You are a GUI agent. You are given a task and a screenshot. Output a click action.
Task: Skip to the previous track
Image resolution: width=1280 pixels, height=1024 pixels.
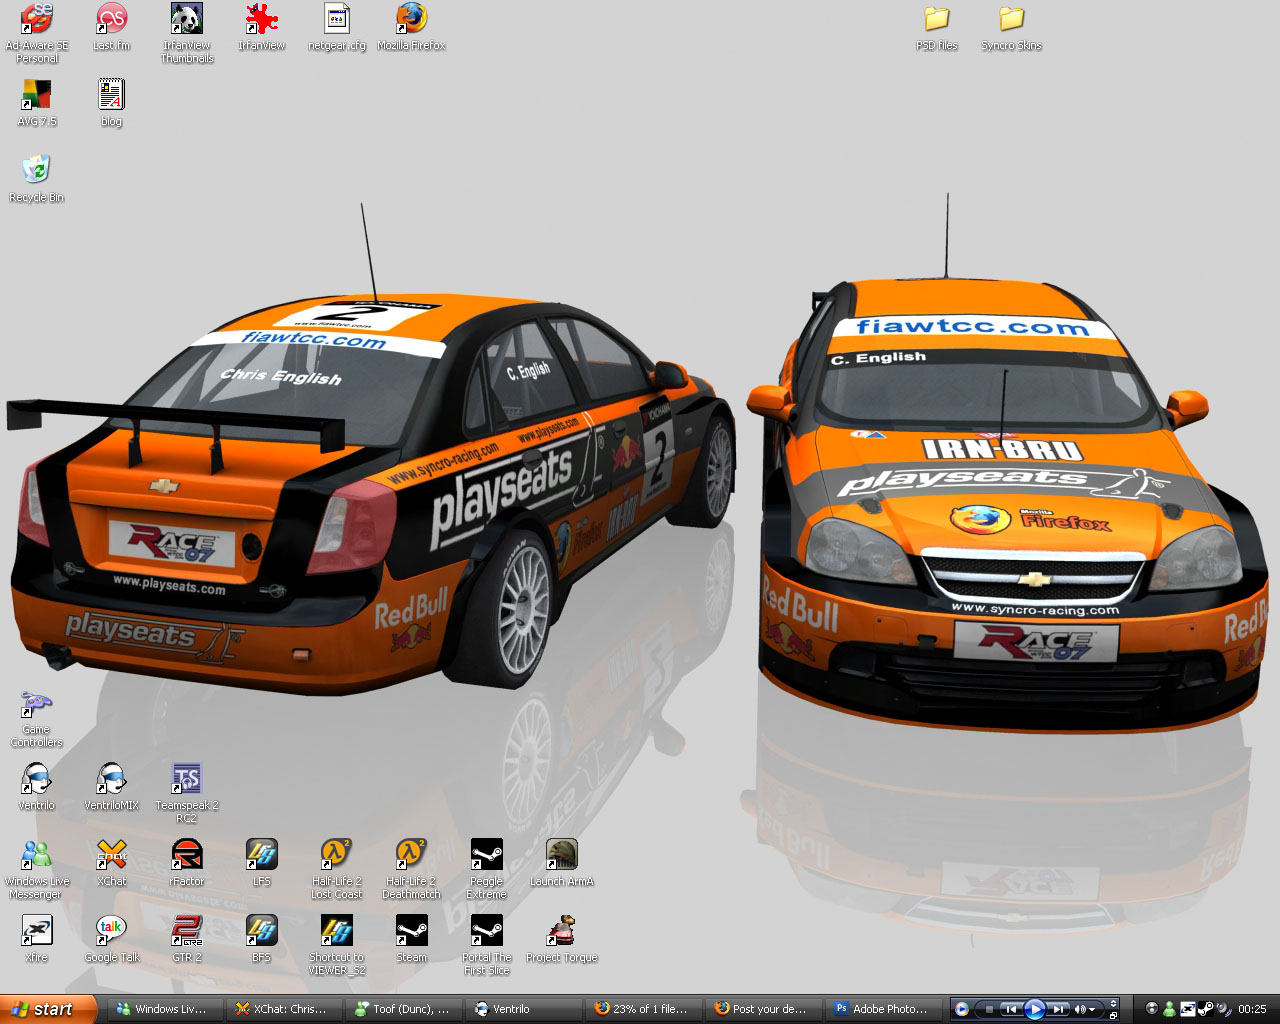pos(1011,1009)
